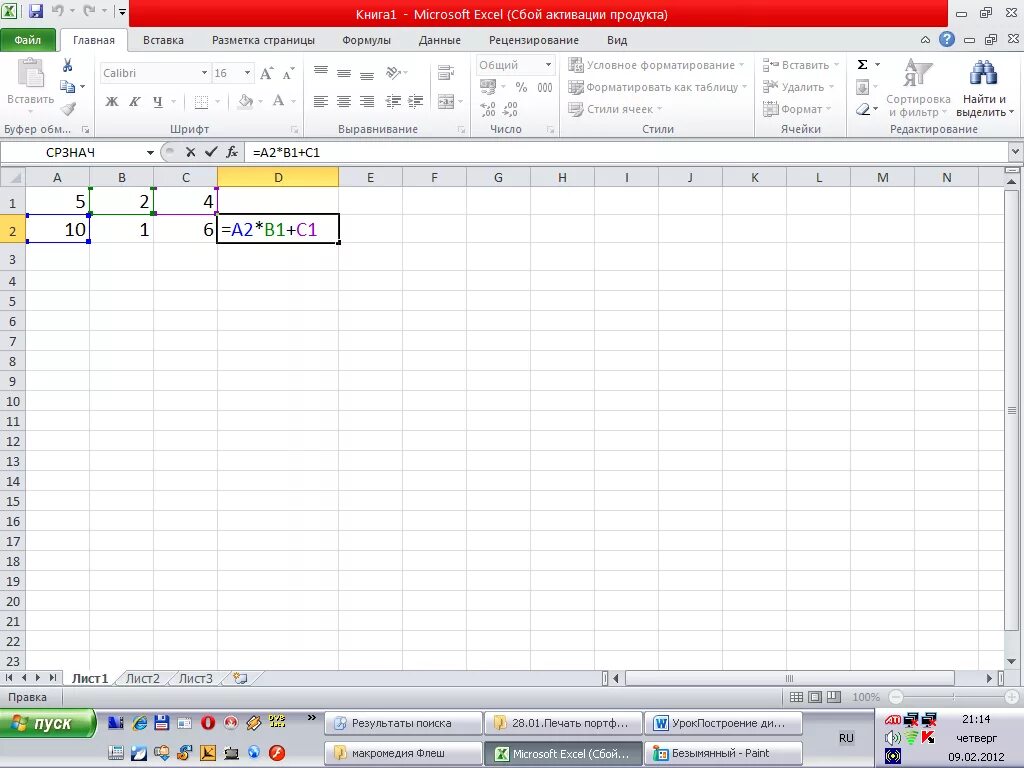Click the borders icon

coord(202,102)
